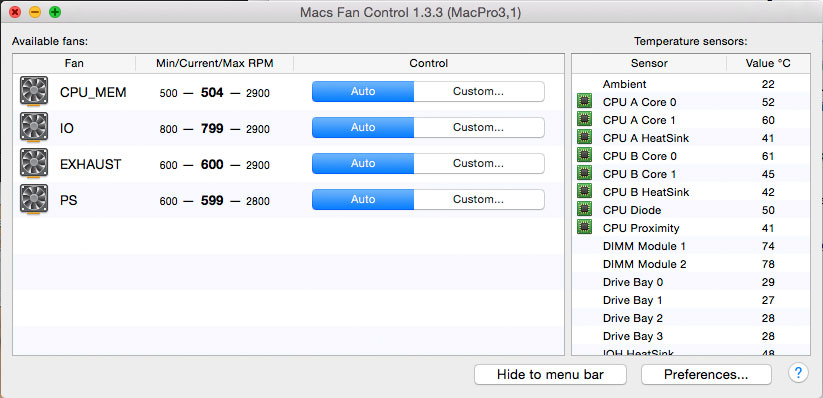Click the chip icon beside CPU B Core 1
The width and height of the screenshot is (823, 398).
click(x=584, y=173)
